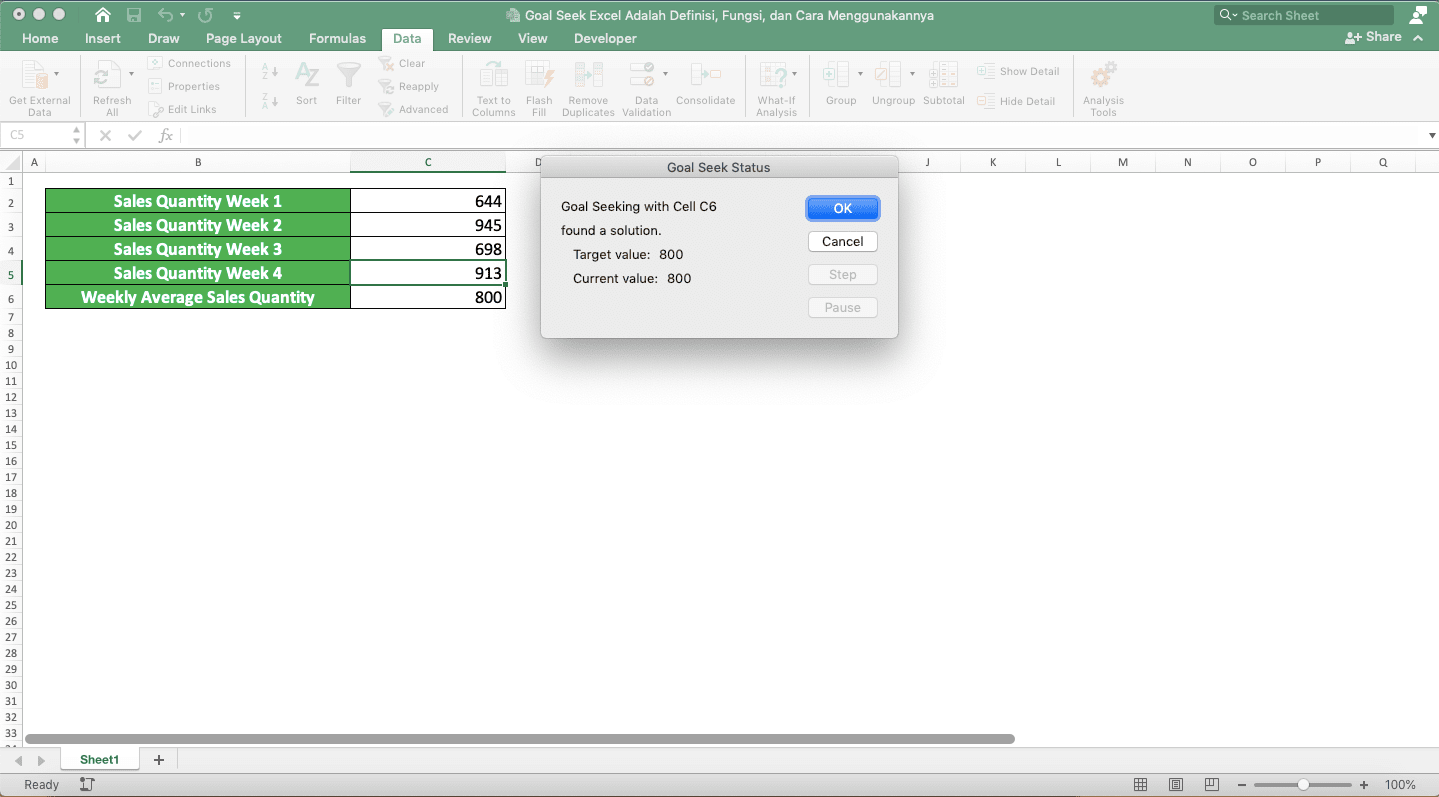Screen dimensions: 1439x797
Task: Click Cancel in Goal Seek Status
Action: click(x=843, y=241)
